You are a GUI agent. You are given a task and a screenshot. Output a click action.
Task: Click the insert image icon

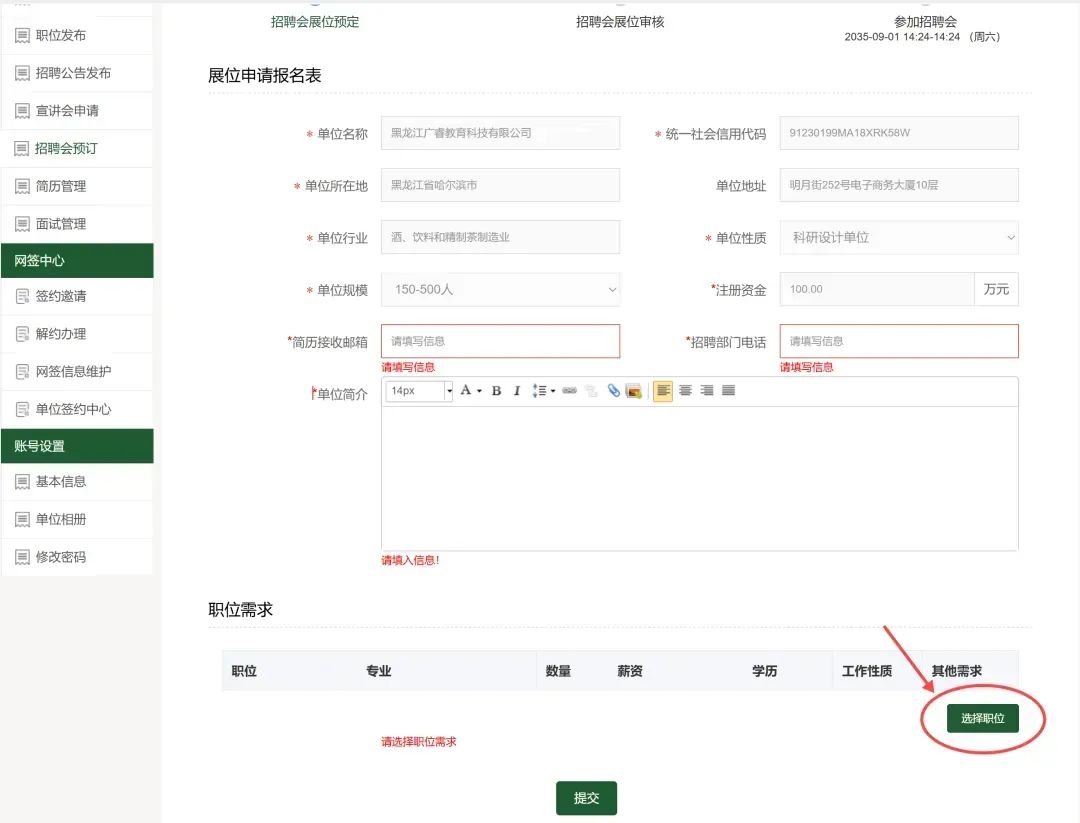(633, 391)
